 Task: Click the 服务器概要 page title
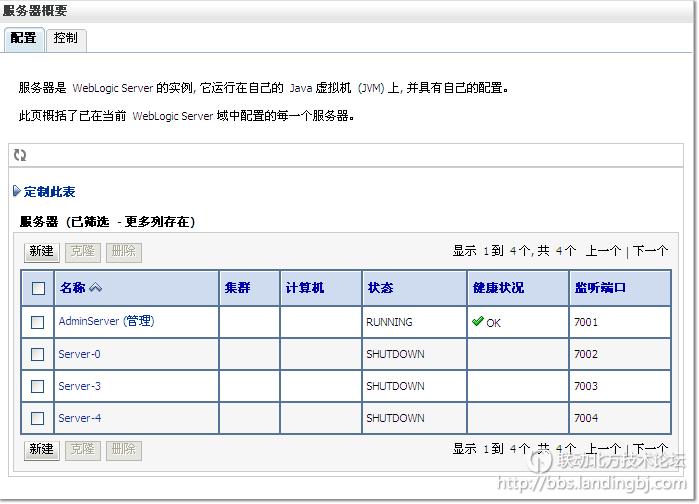coord(35,11)
